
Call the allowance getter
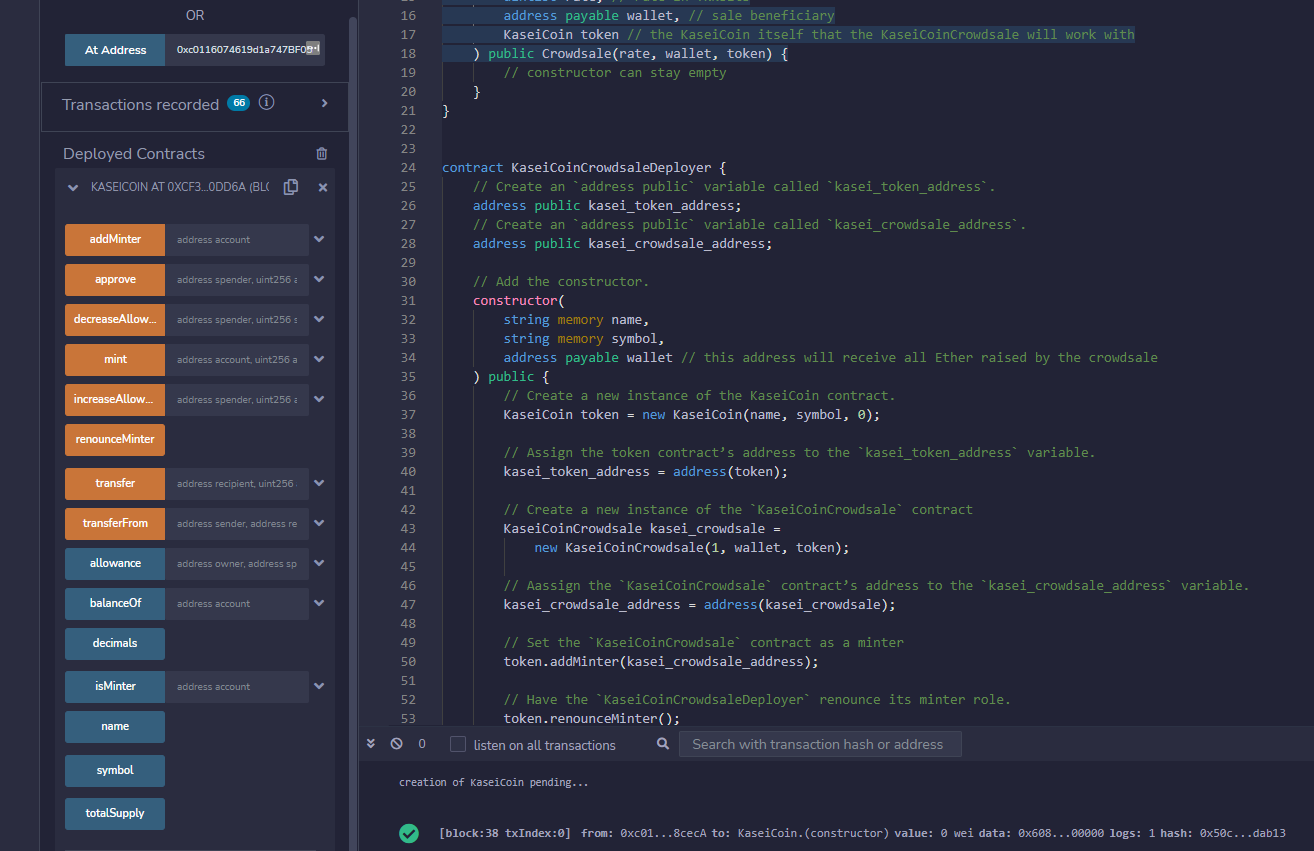115,563
